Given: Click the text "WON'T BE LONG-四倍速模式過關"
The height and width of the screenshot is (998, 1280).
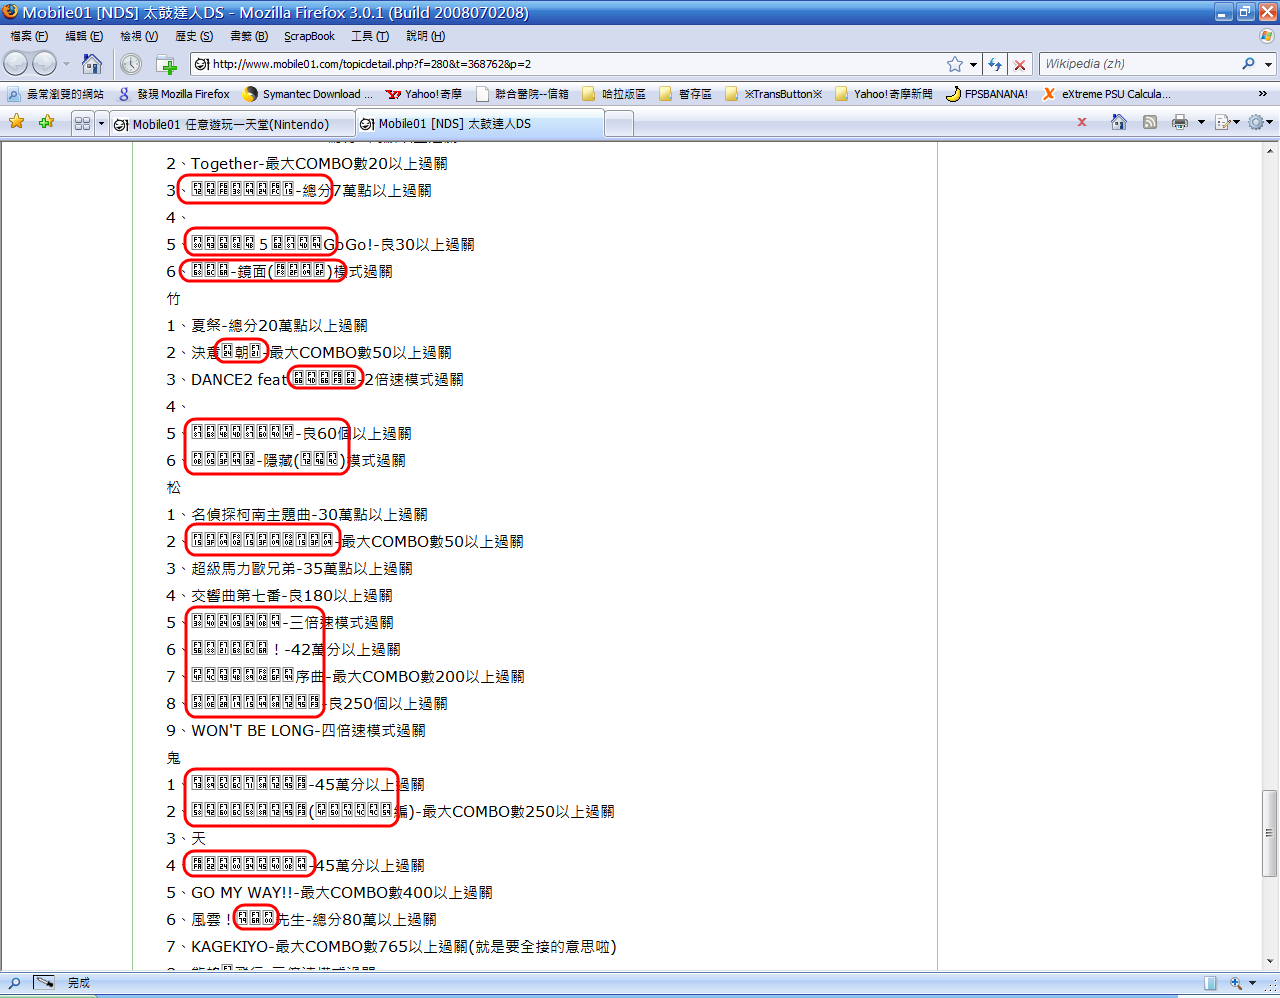Looking at the screenshot, I should (308, 731).
